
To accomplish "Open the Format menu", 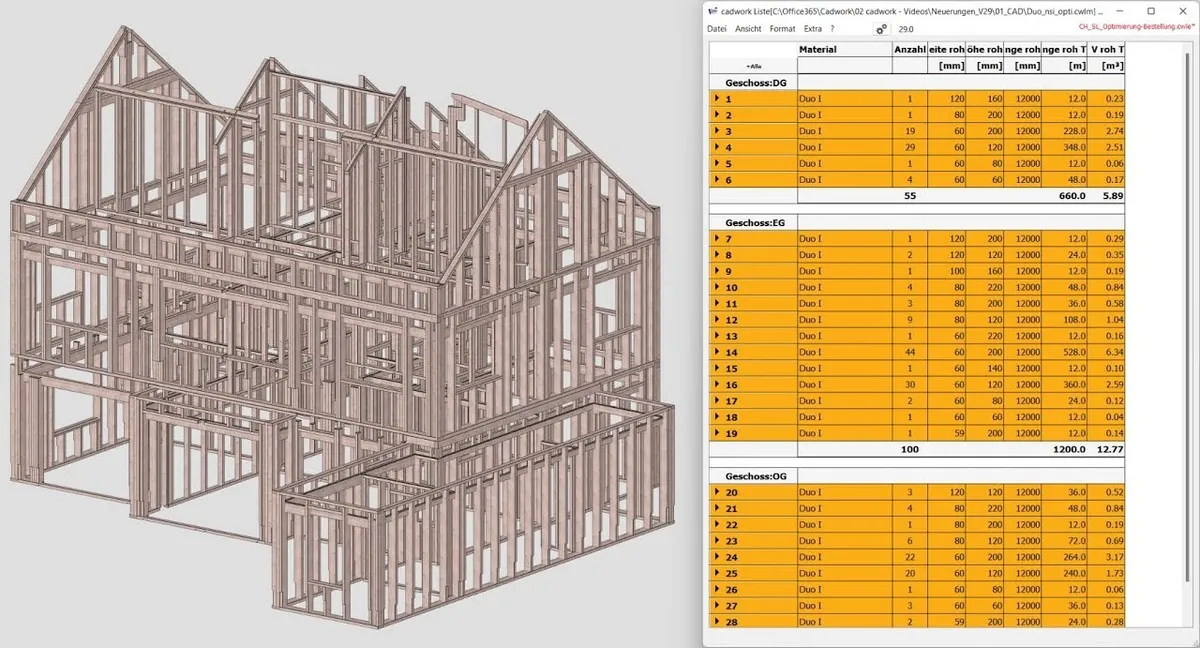I will click(x=783, y=29).
